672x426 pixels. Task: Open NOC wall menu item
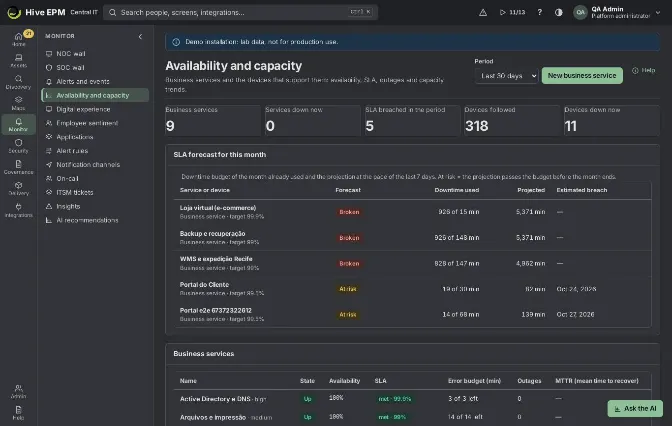(95, 54)
